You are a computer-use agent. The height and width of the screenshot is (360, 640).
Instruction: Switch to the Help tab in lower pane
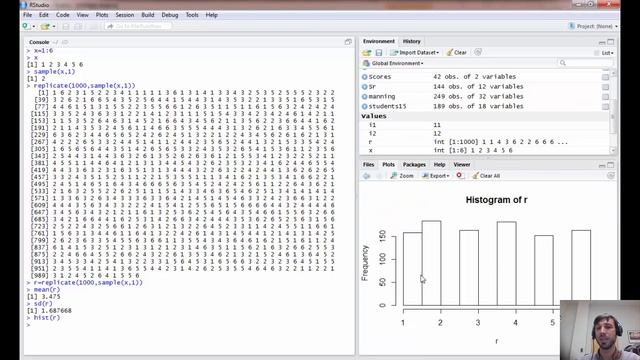(439, 164)
